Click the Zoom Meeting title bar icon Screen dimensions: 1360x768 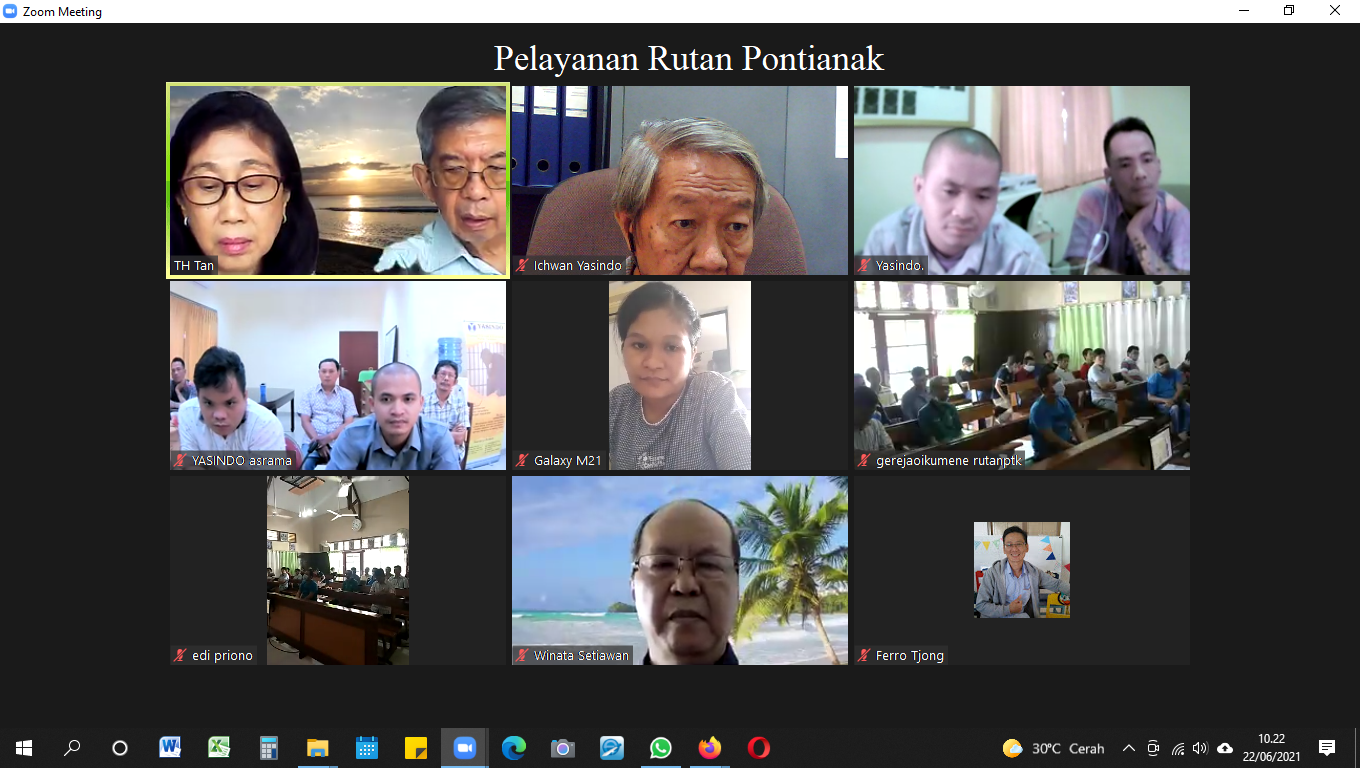[11, 11]
